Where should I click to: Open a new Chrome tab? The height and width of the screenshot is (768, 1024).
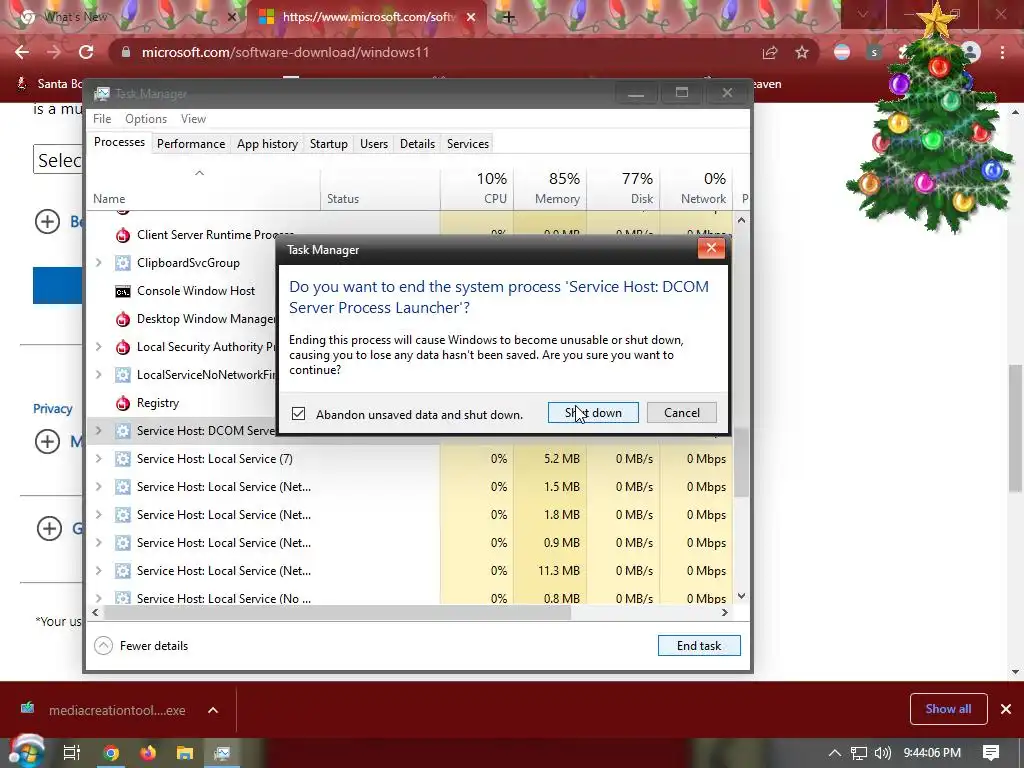[x=508, y=17]
